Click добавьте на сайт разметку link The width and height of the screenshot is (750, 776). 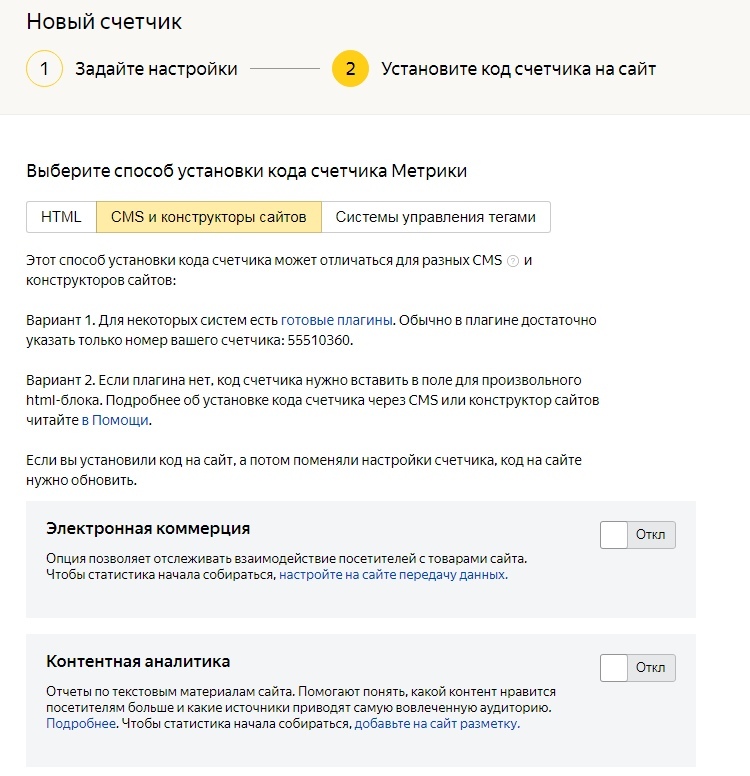coord(437,723)
